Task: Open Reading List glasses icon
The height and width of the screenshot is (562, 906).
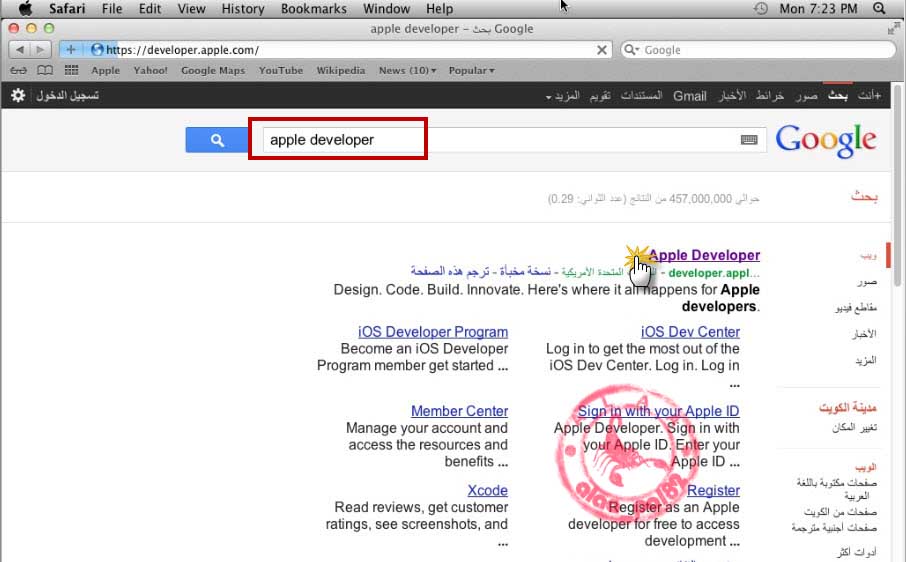Action: click(x=18, y=70)
